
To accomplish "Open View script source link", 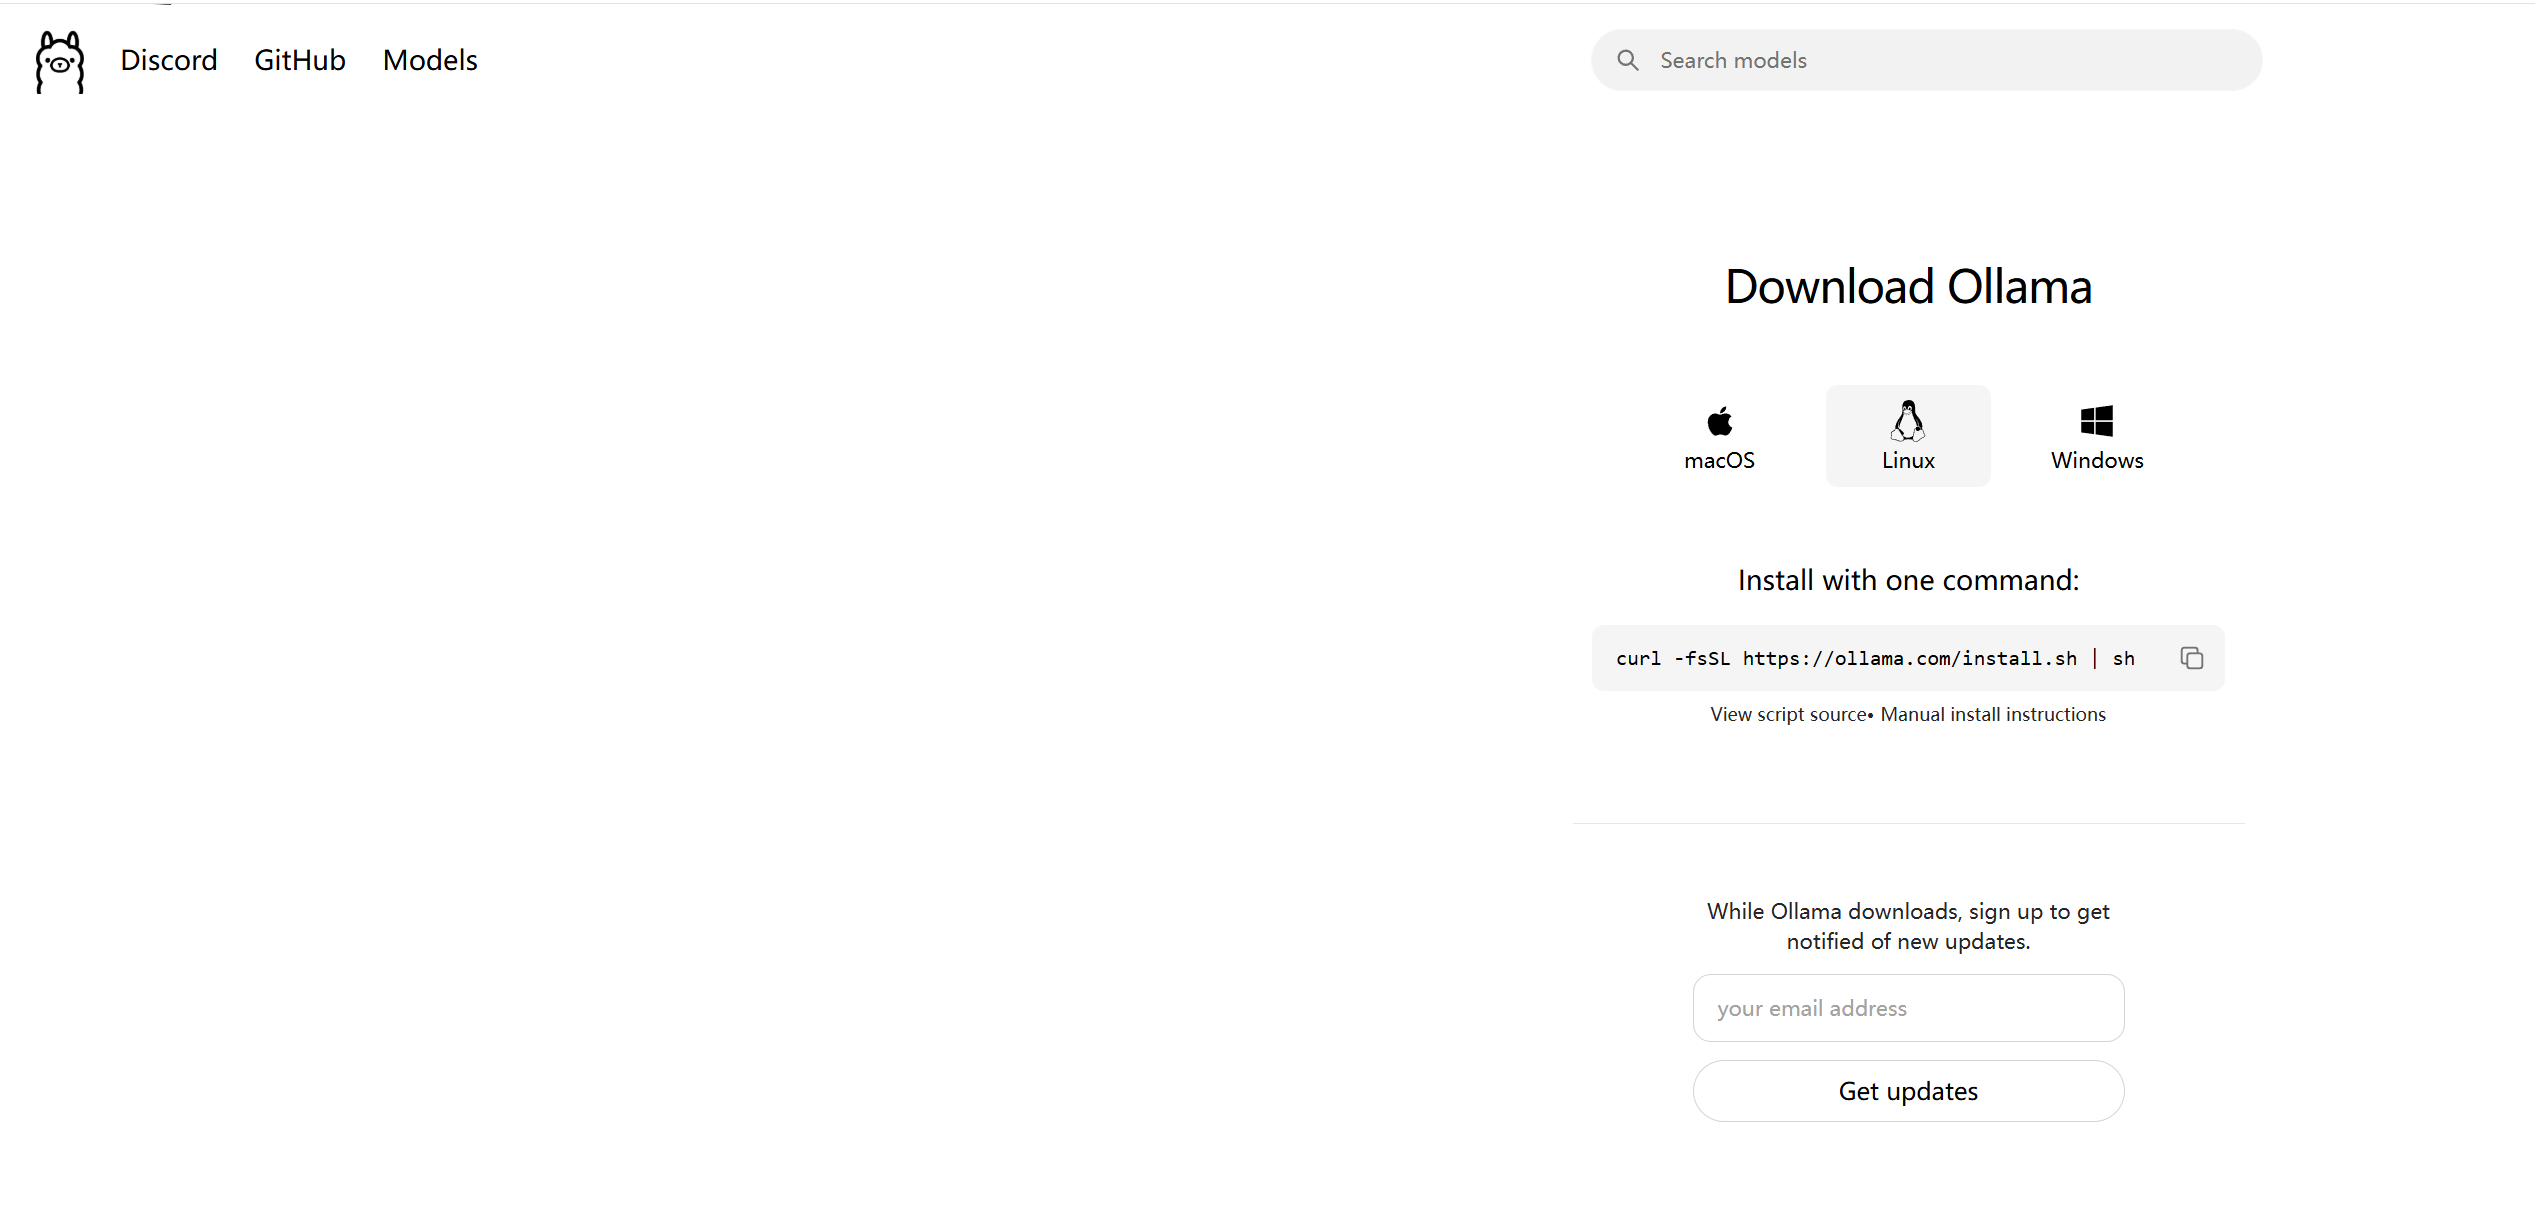I will (x=1787, y=714).
